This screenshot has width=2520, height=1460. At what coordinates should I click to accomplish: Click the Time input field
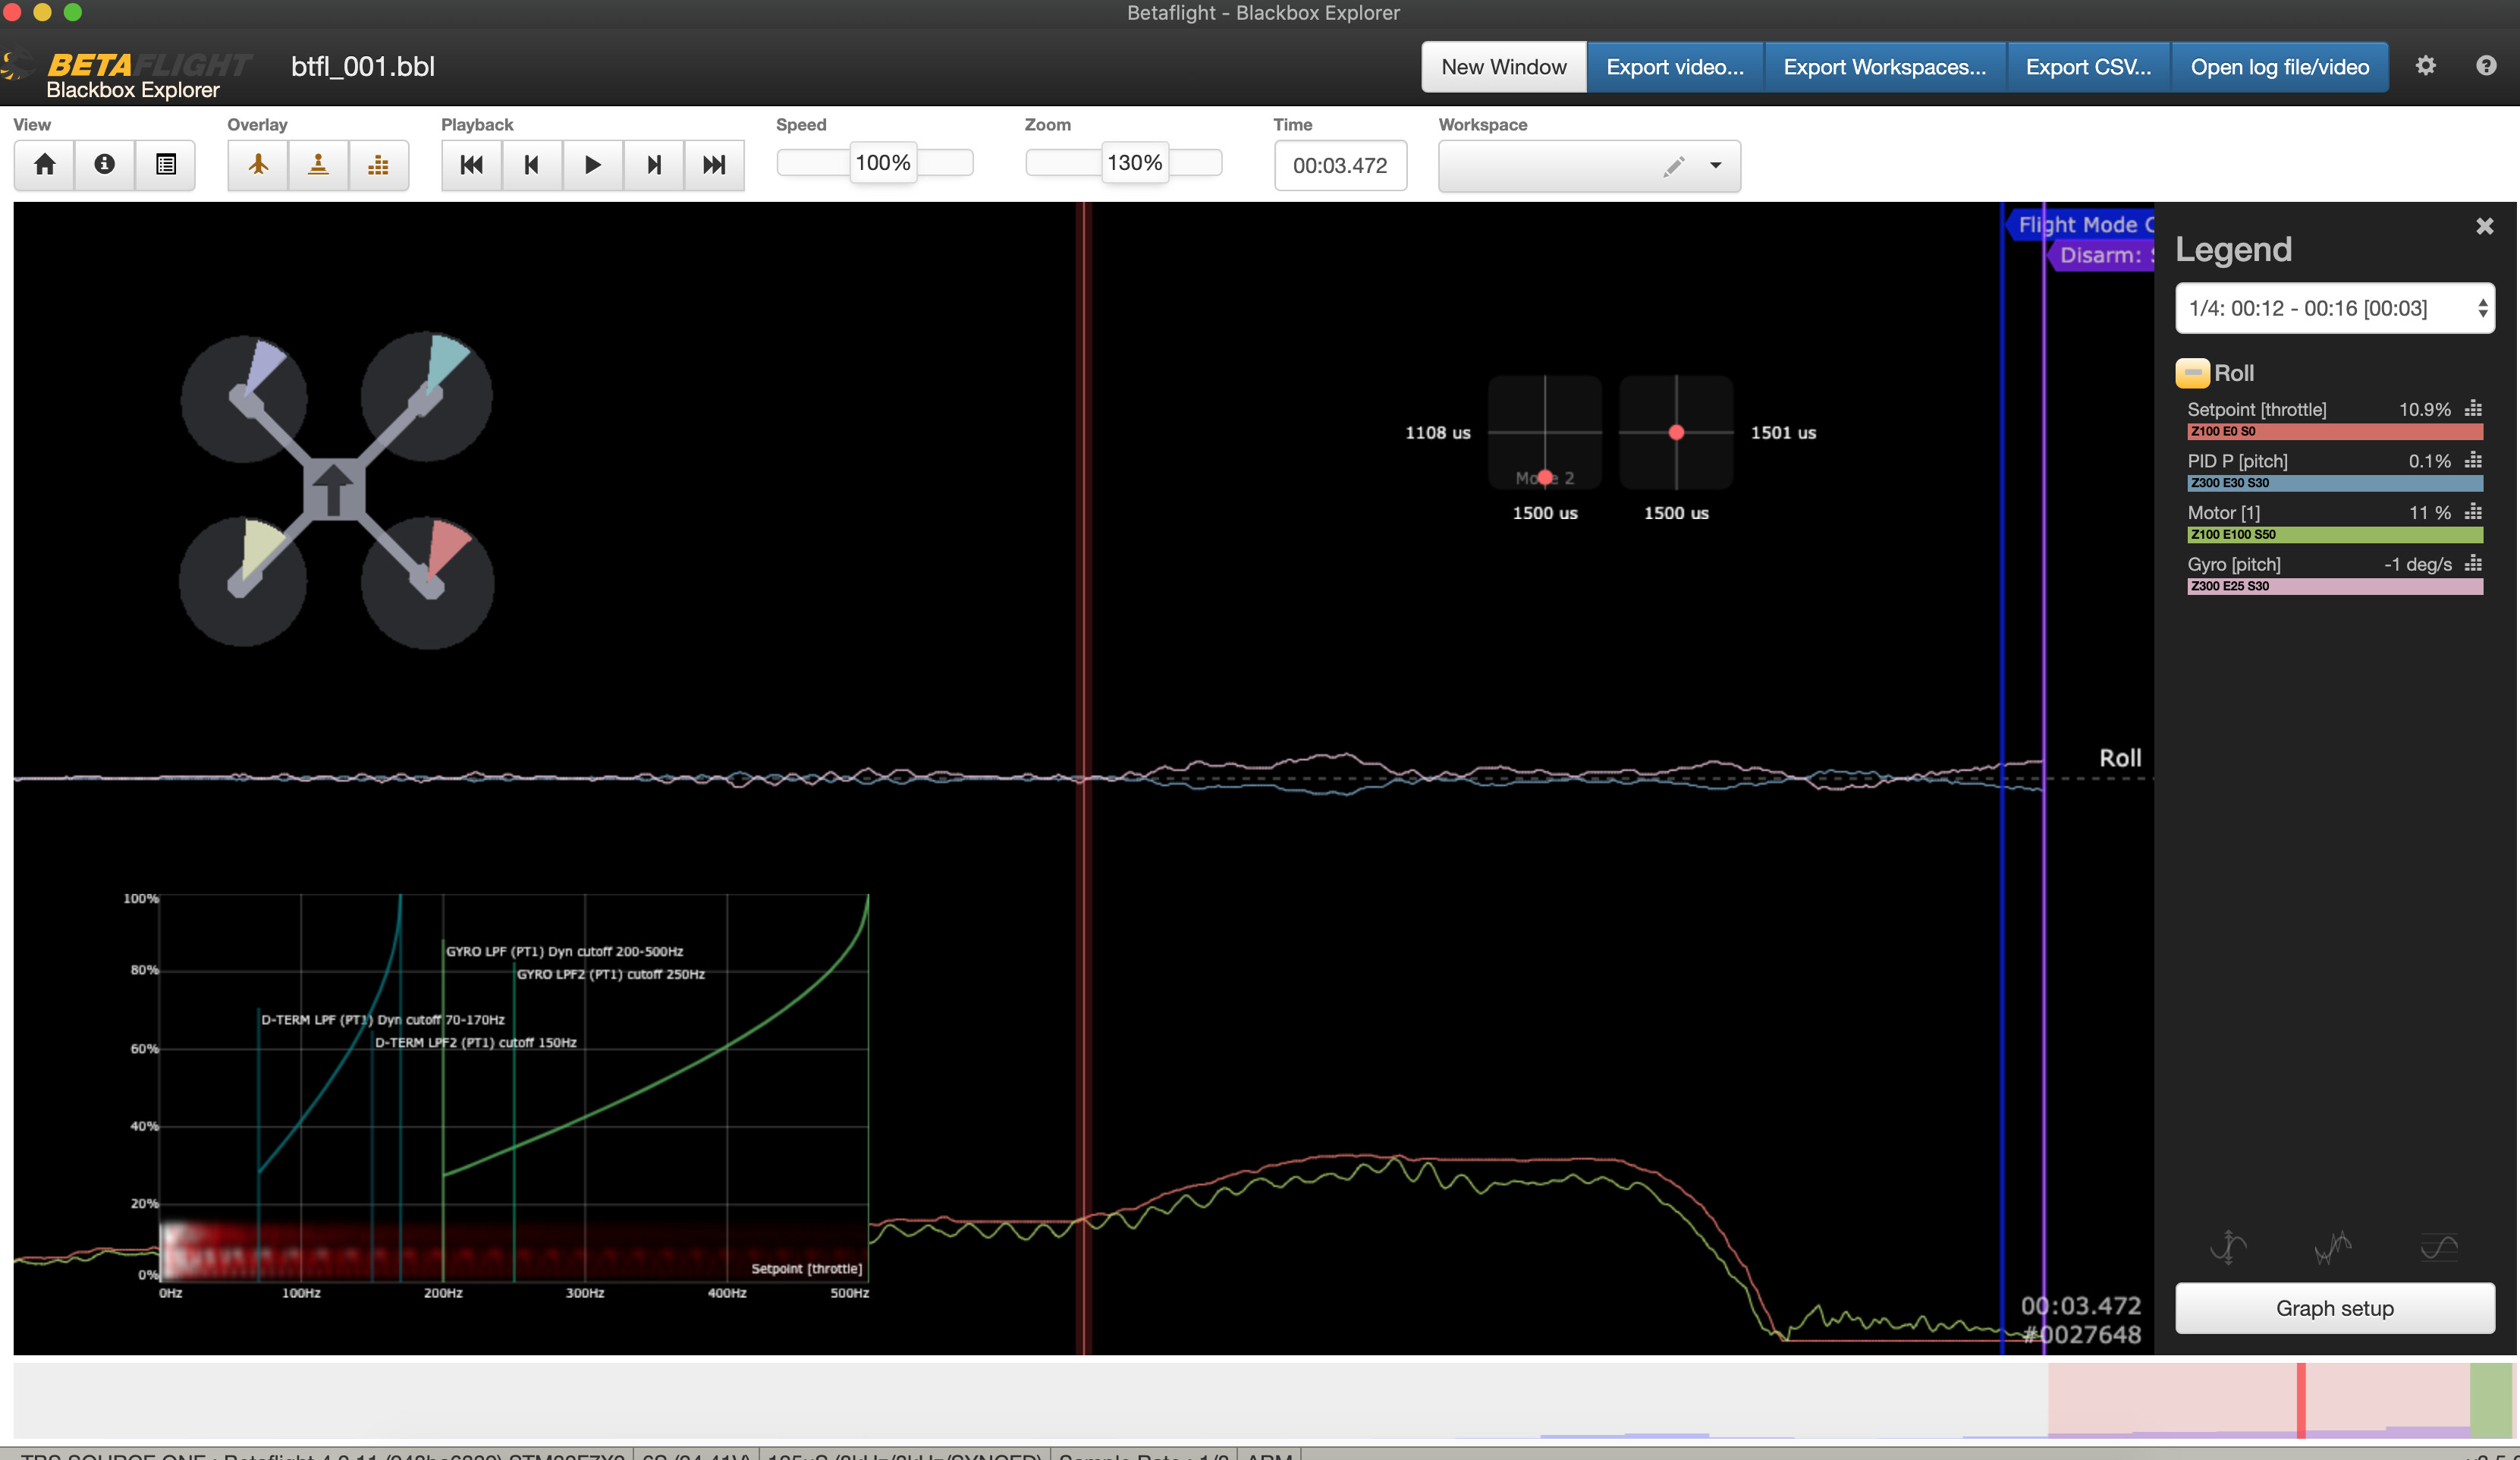pos(1339,166)
